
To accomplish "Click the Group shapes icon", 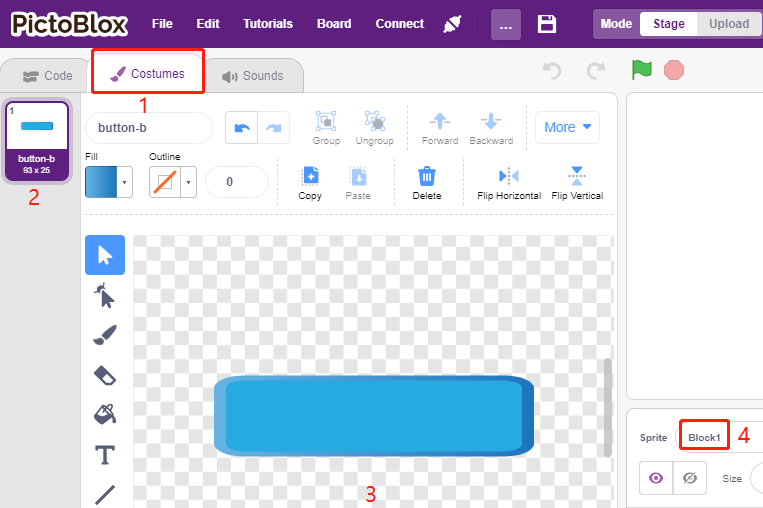I will click(326, 128).
